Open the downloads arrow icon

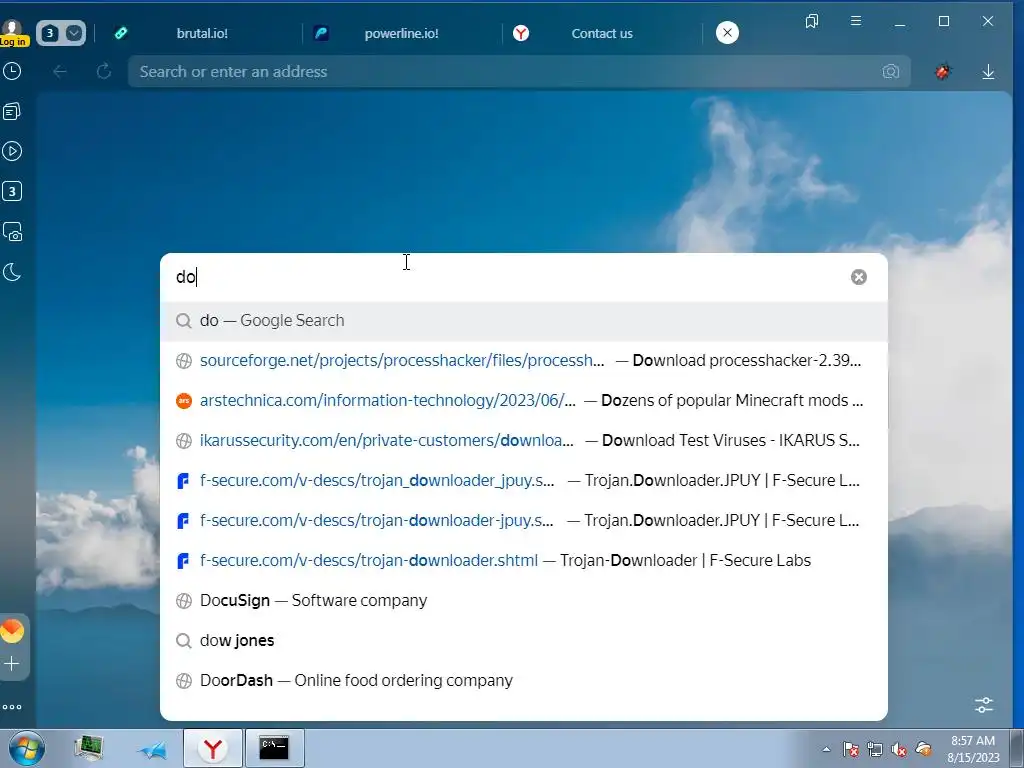988,71
